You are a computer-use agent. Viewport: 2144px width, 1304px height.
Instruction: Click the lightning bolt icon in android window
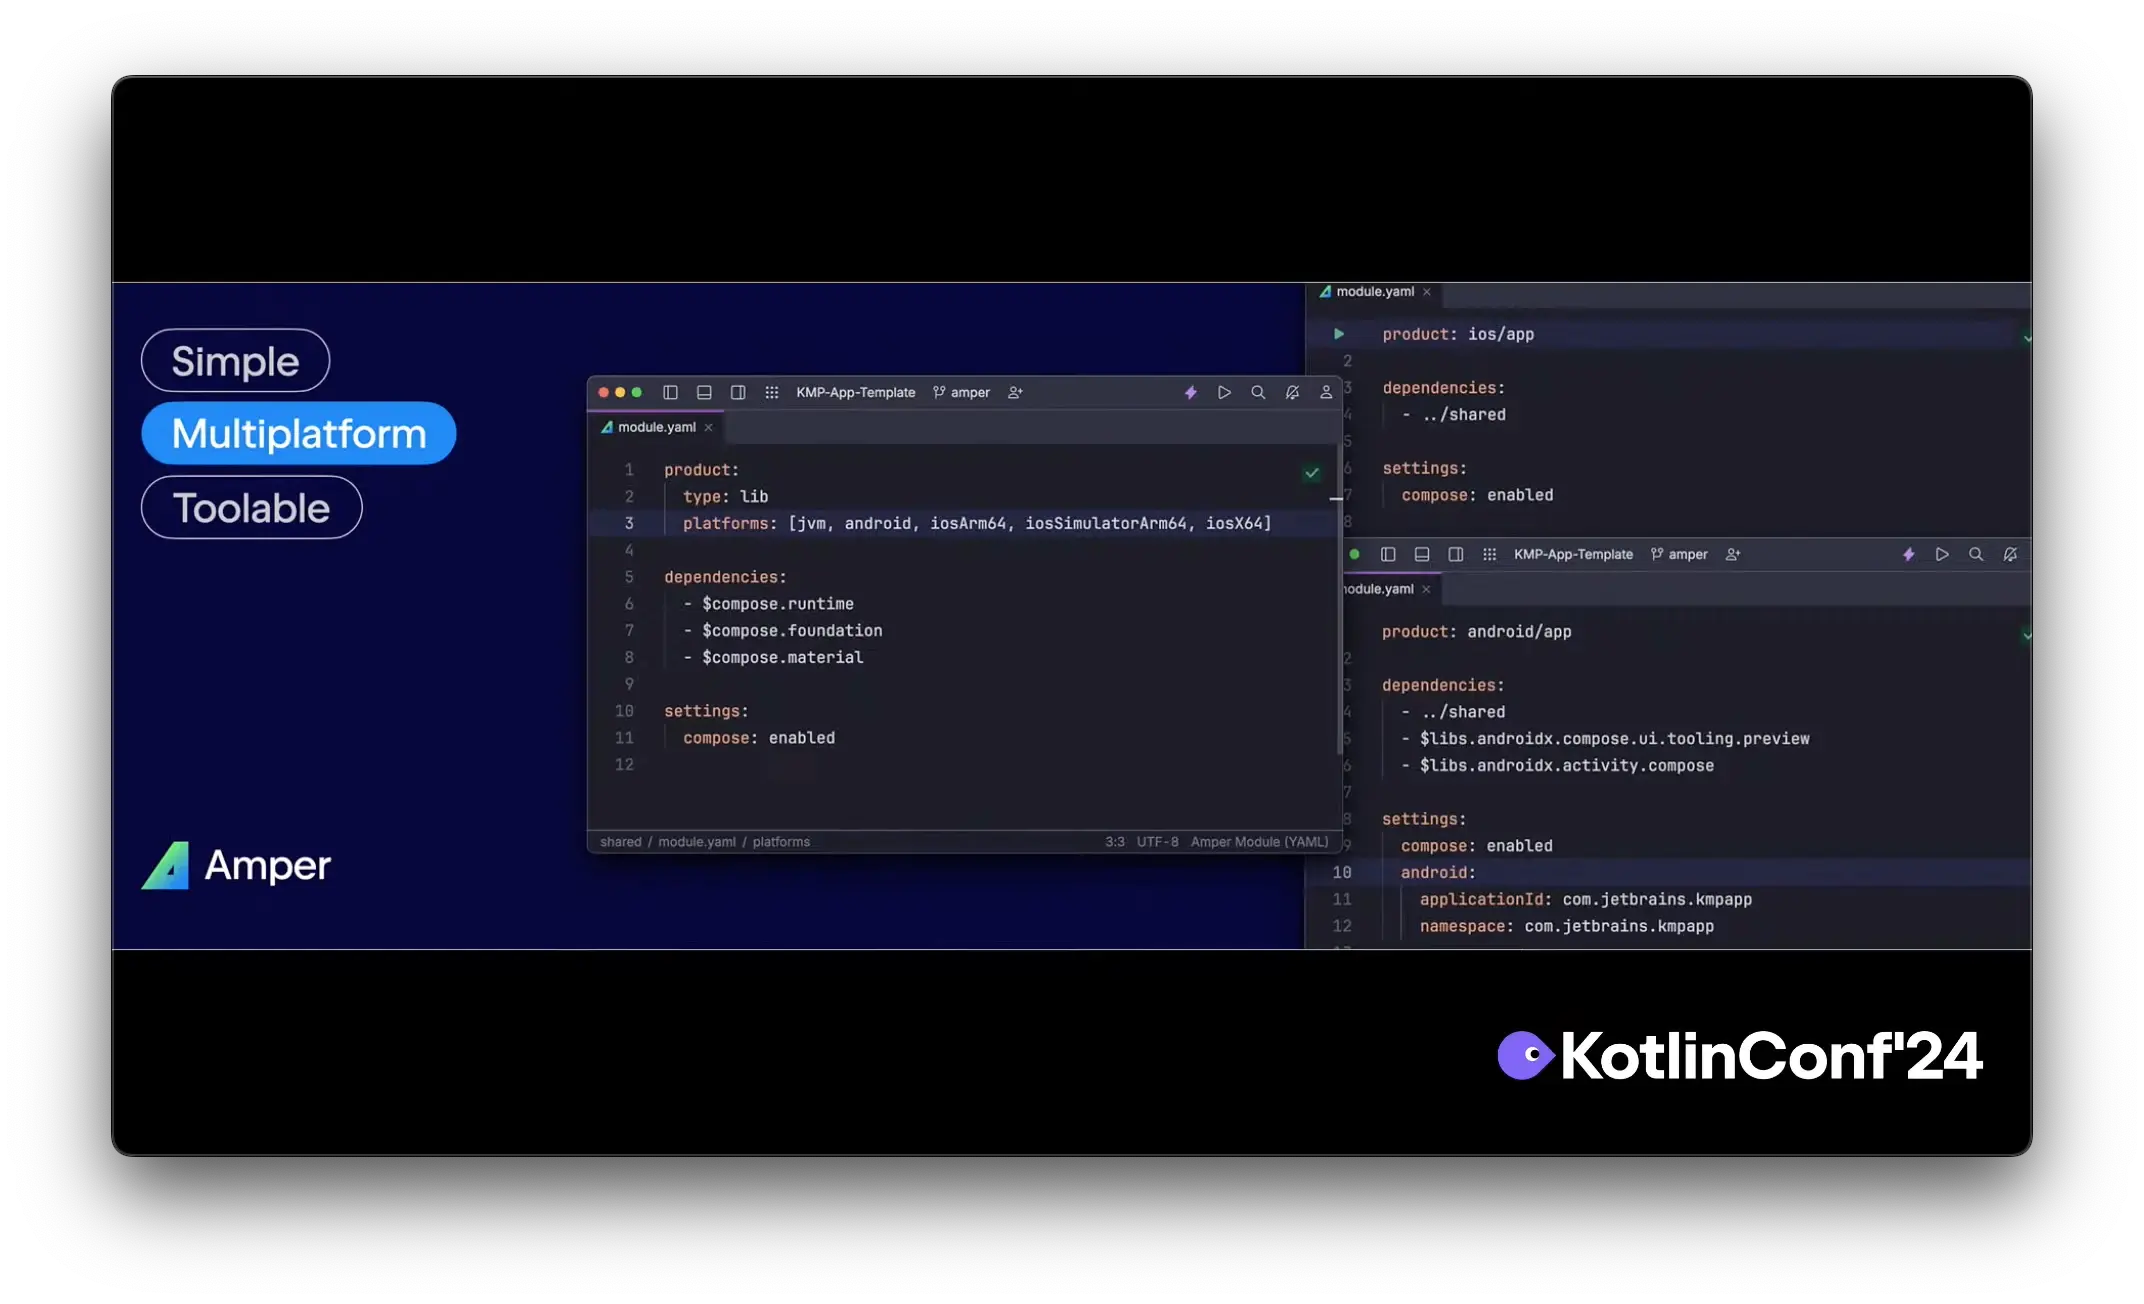click(x=1909, y=555)
